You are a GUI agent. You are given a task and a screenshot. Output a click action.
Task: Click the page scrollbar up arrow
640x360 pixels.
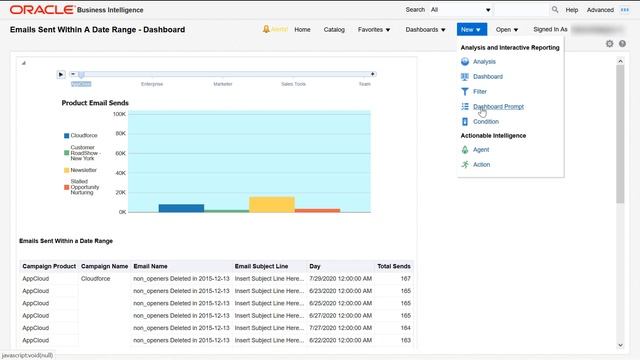click(x=620, y=61)
